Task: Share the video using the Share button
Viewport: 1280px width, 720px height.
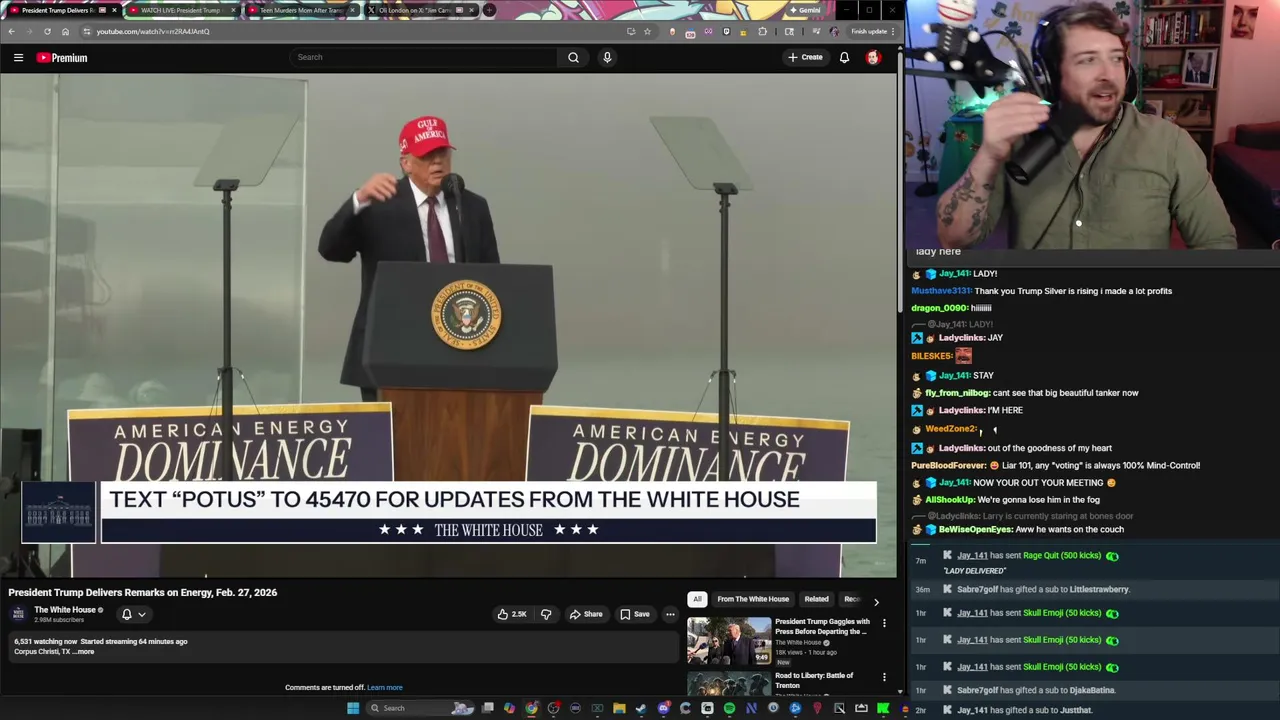Action: coord(586,614)
